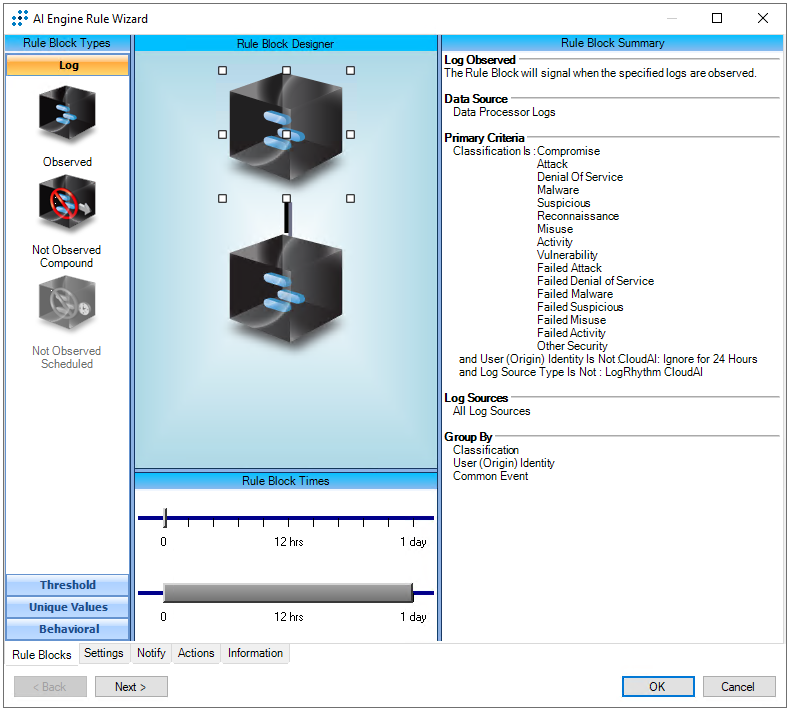789x710 pixels.
Task: Click the gray time range bar on second timeline
Action: pos(288,593)
